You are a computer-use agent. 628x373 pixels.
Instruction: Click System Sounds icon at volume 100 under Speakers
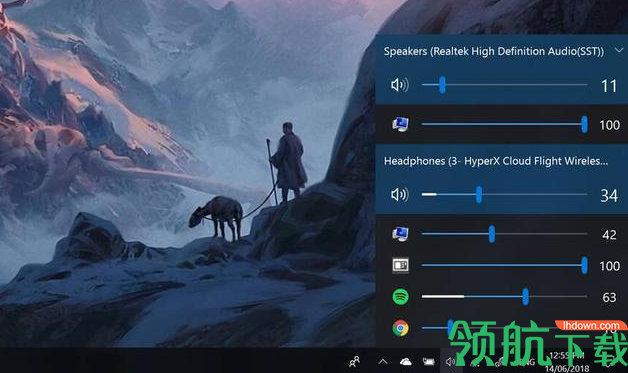point(400,125)
